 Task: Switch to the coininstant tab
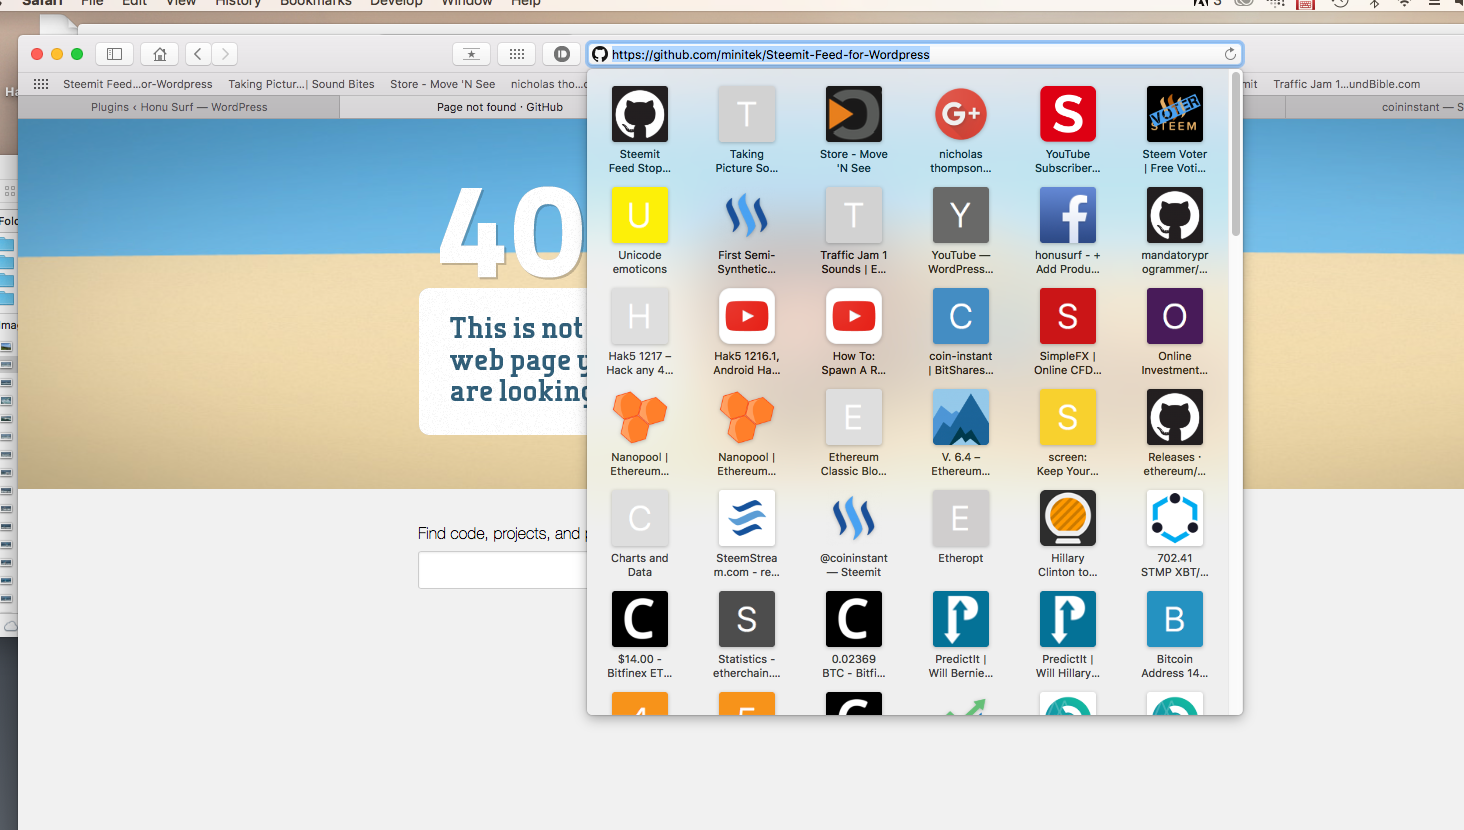(1374, 107)
